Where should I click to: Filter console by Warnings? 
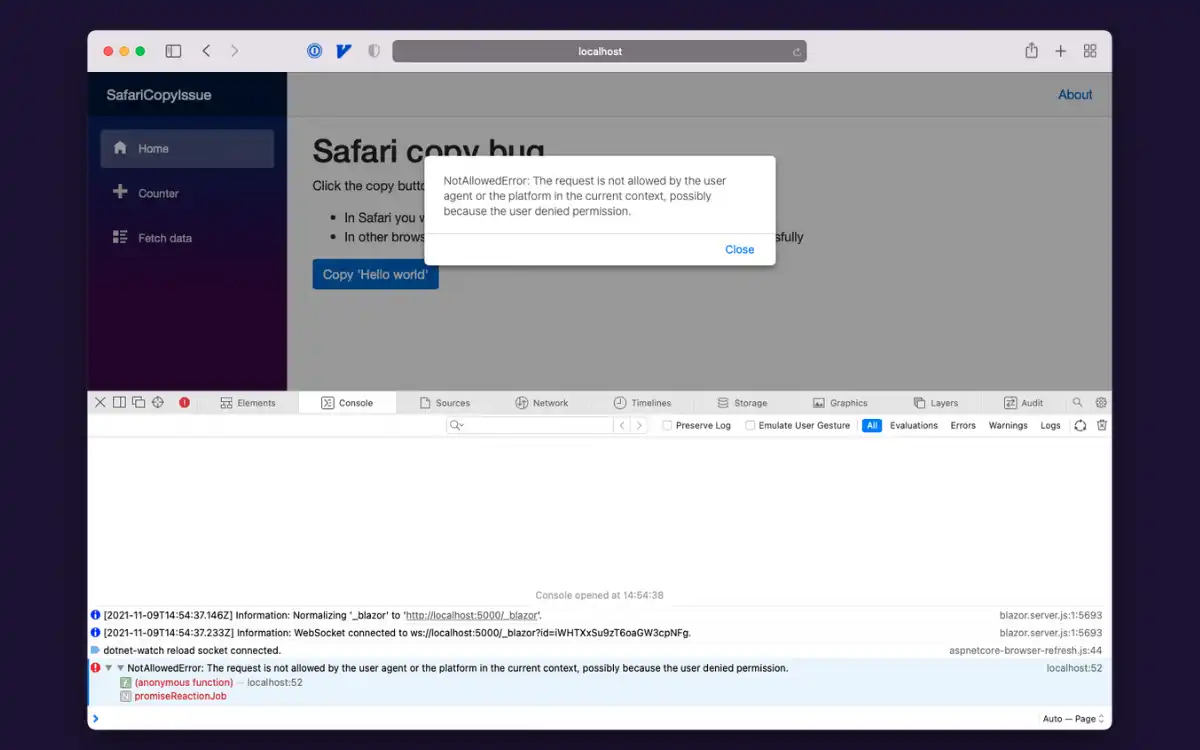pos(1008,426)
